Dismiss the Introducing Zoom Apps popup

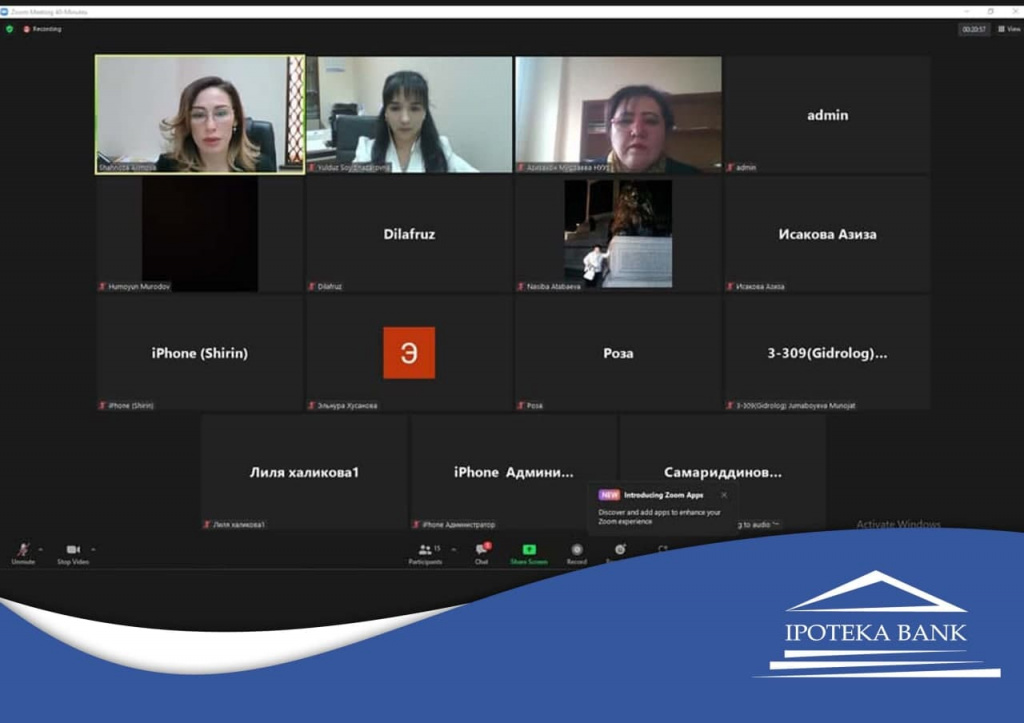[x=724, y=495]
